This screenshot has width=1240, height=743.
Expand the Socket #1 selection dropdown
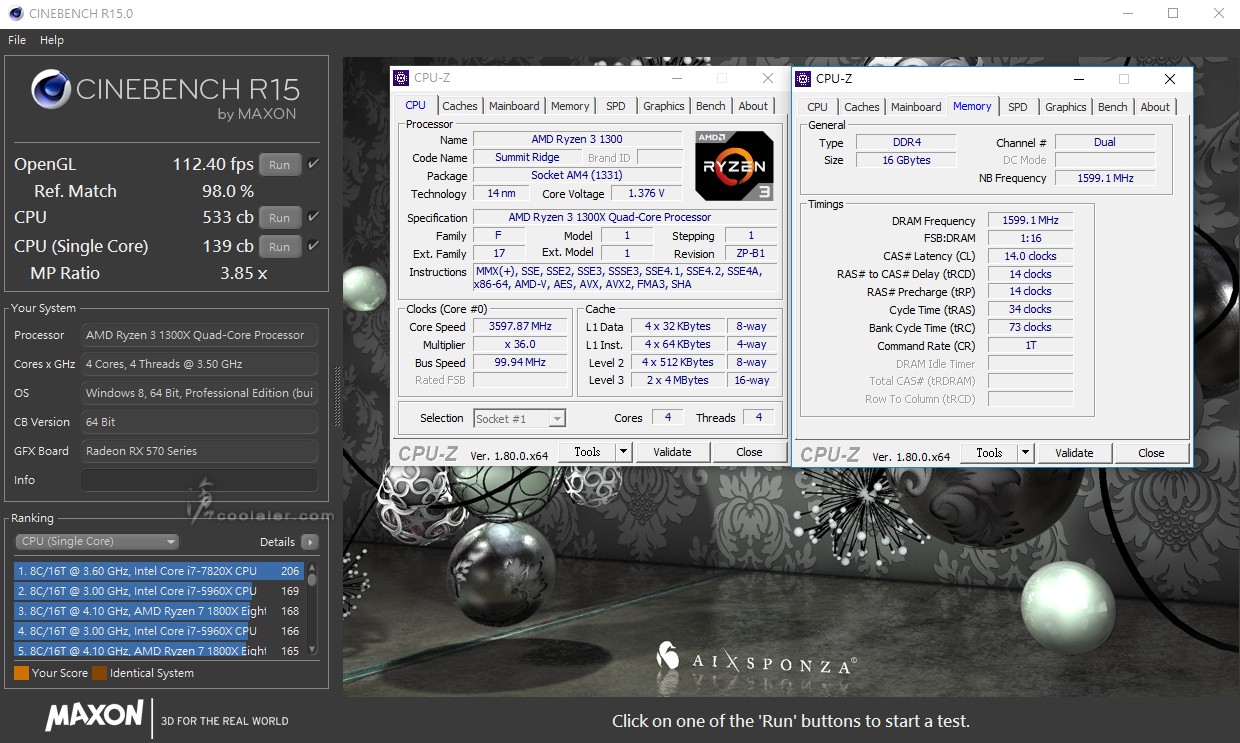tap(557, 418)
